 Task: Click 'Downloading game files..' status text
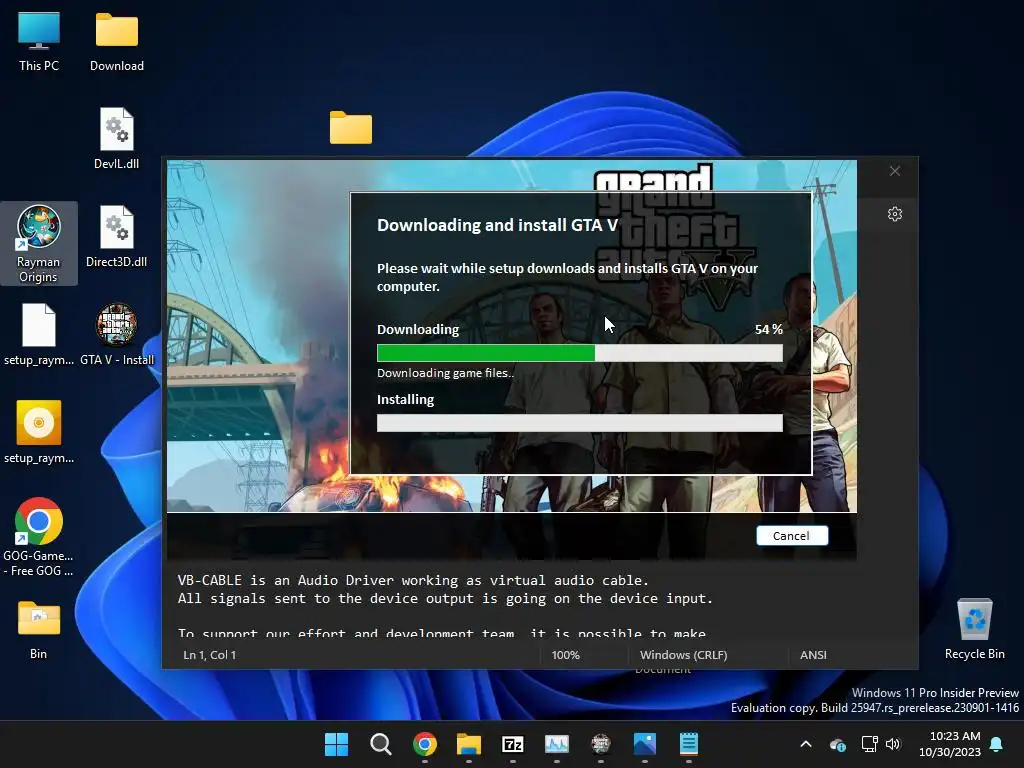pyautogui.click(x=445, y=373)
